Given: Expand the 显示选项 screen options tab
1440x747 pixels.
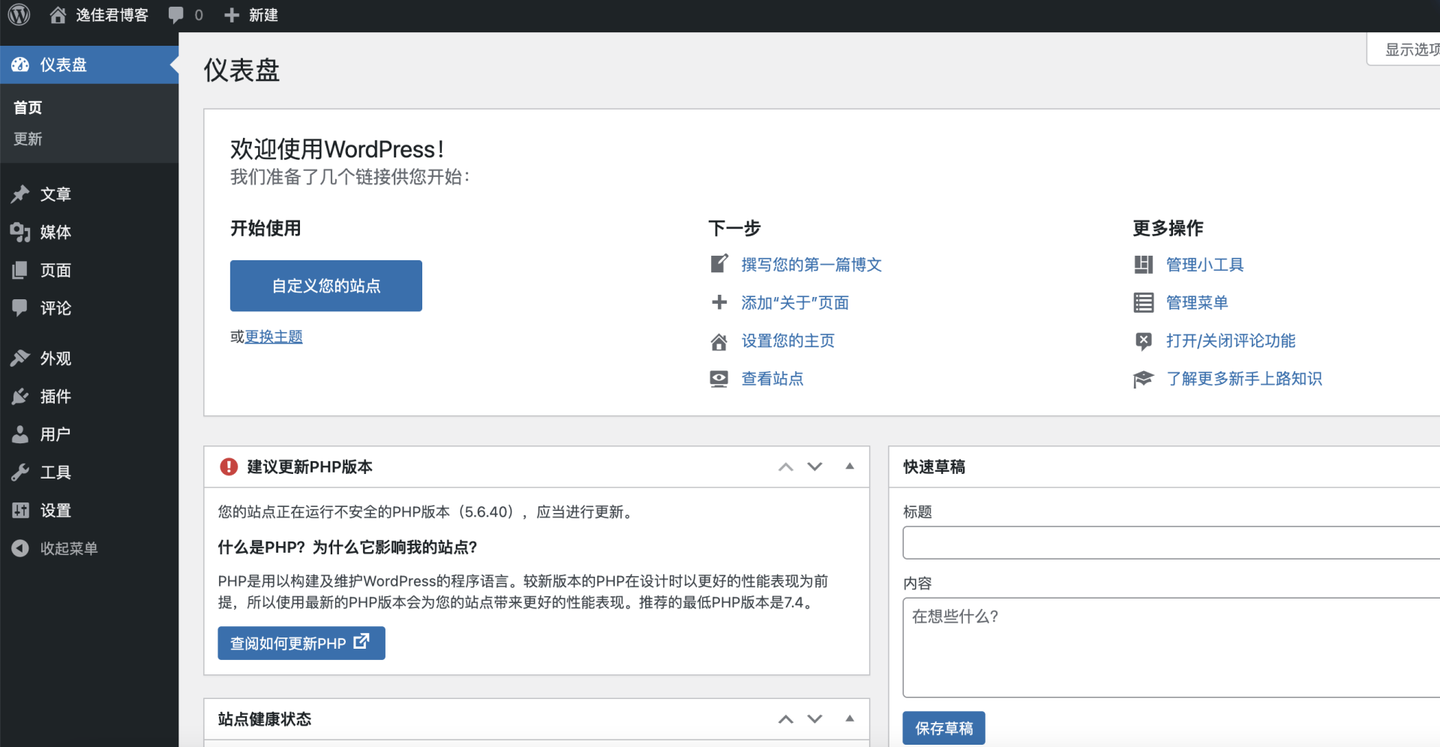Looking at the screenshot, I should coord(1404,49).
